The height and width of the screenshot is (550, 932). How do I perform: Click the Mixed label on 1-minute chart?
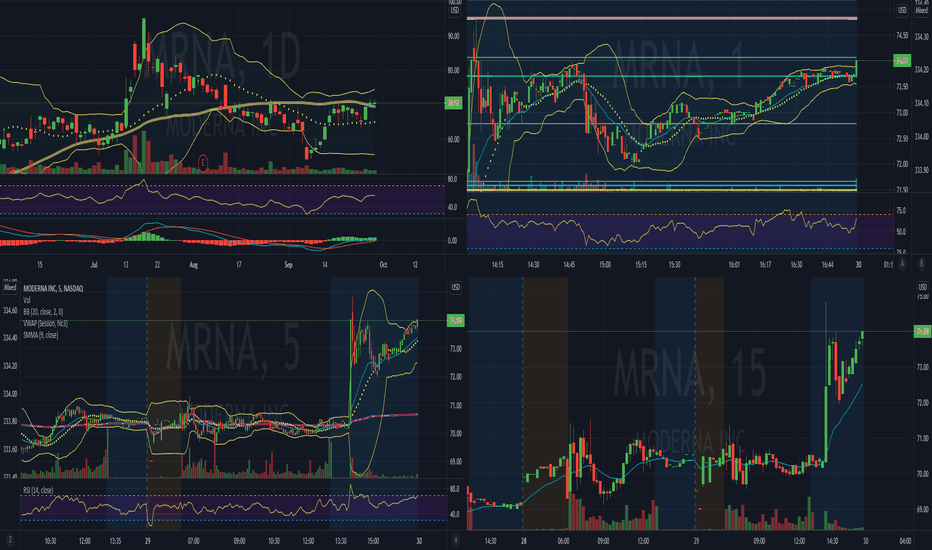(922, 10)
